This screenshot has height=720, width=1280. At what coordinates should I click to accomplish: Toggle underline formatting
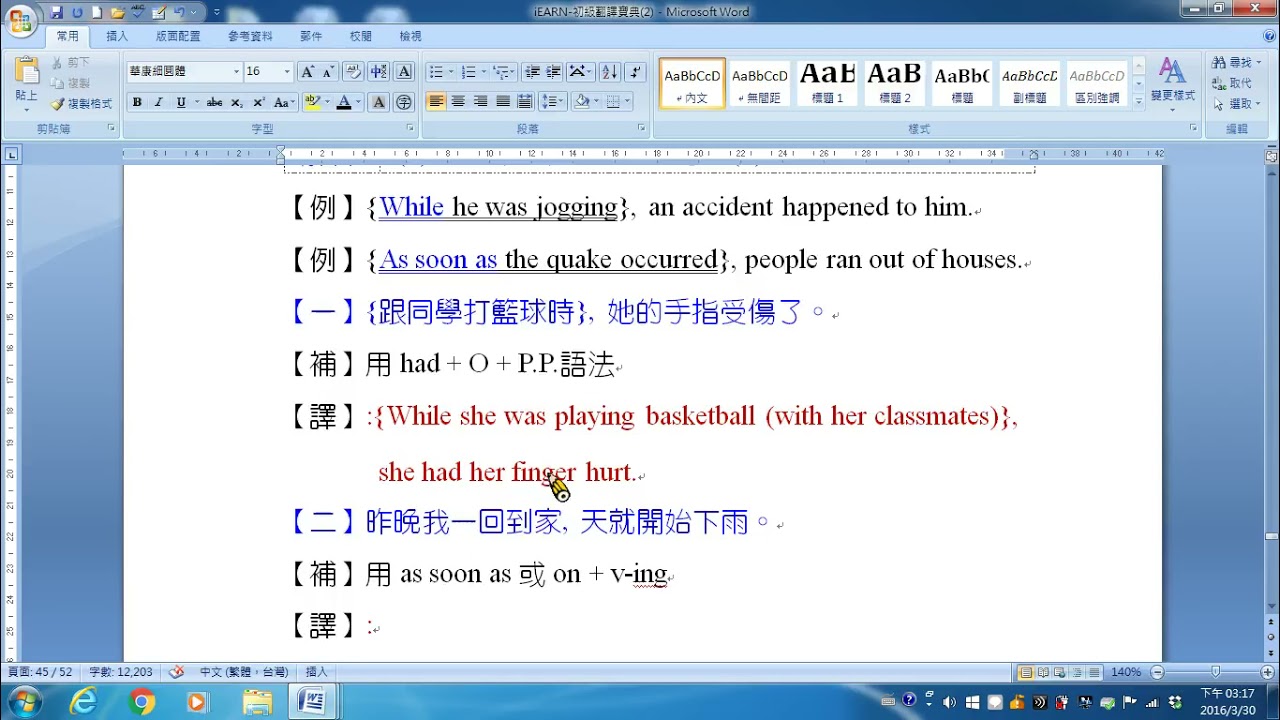point(181,102)
